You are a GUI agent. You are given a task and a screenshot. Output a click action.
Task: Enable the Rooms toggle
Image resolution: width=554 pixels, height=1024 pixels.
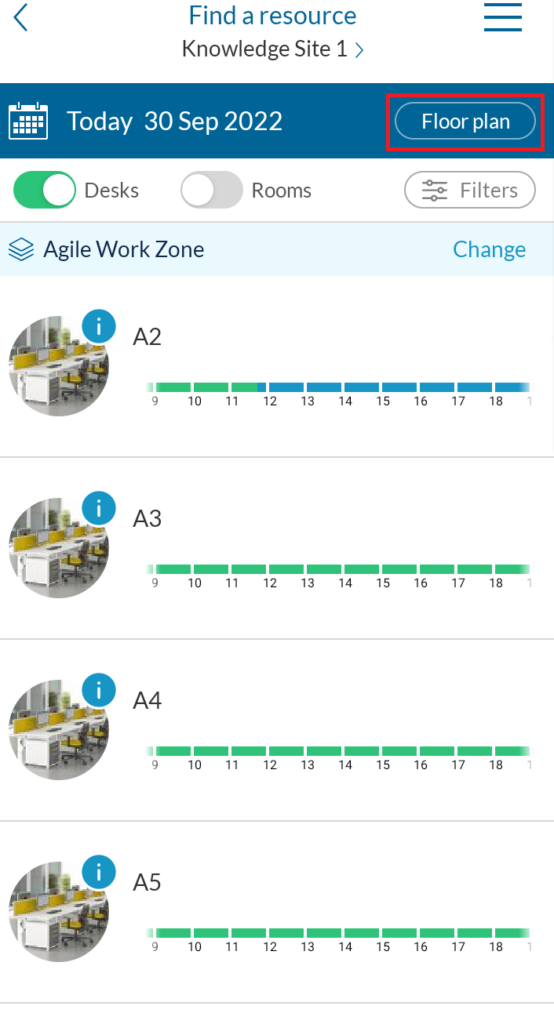click(212, 190)
